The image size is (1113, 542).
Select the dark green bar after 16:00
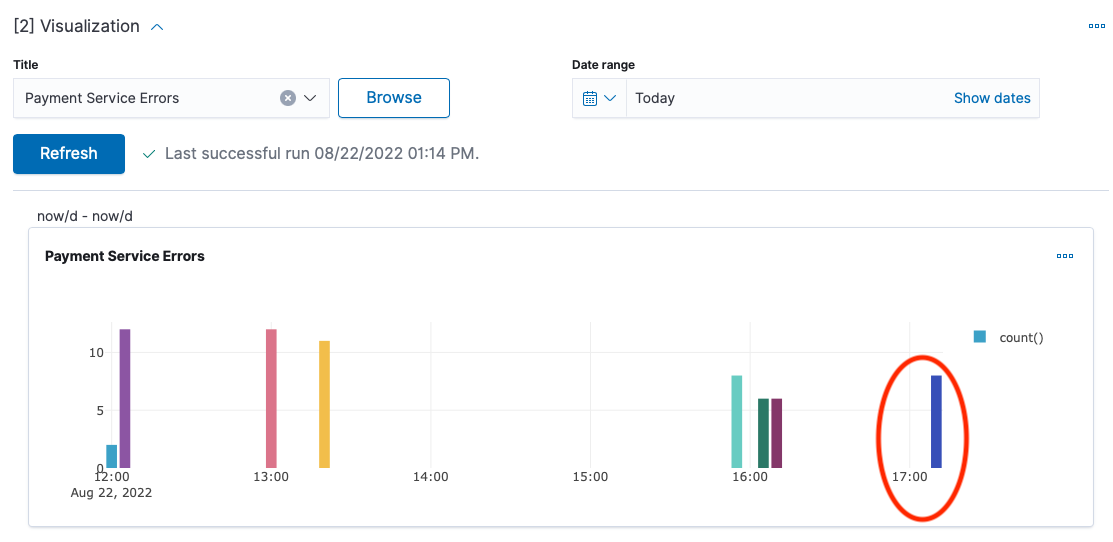tap(764, 433)
